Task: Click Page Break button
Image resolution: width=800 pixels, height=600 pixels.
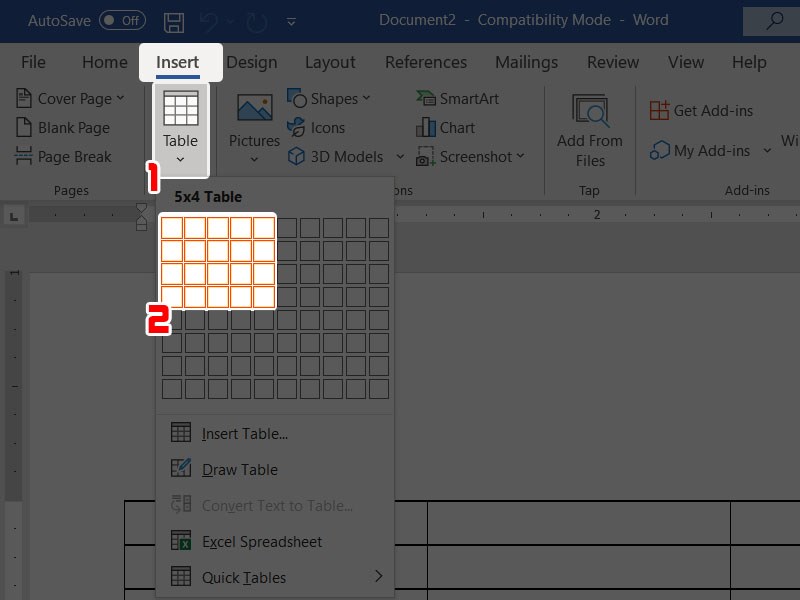Action: pos(63,157)
